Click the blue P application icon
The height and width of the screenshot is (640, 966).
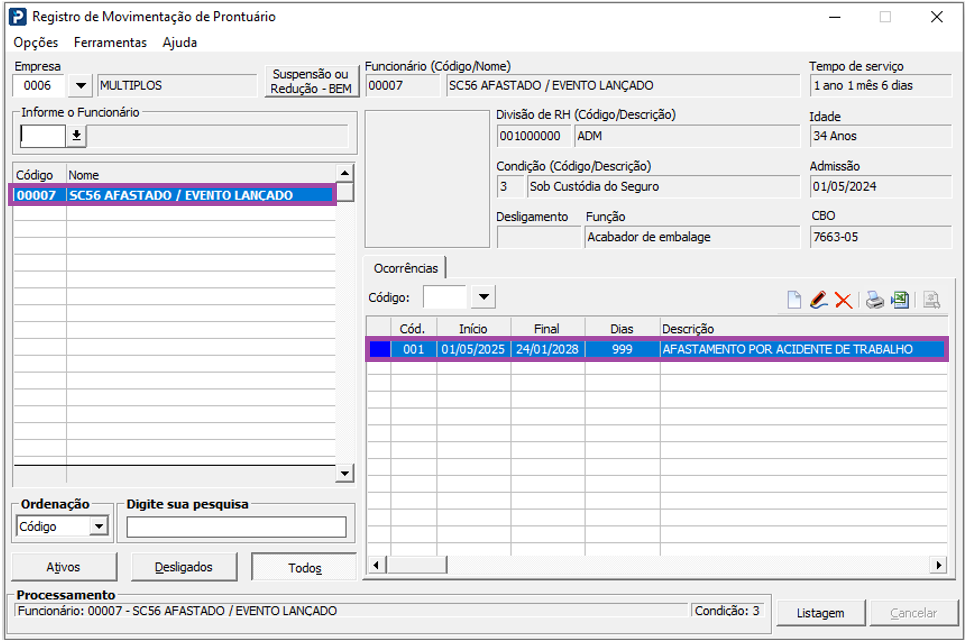pyautogui.click(x=17, y=17)
